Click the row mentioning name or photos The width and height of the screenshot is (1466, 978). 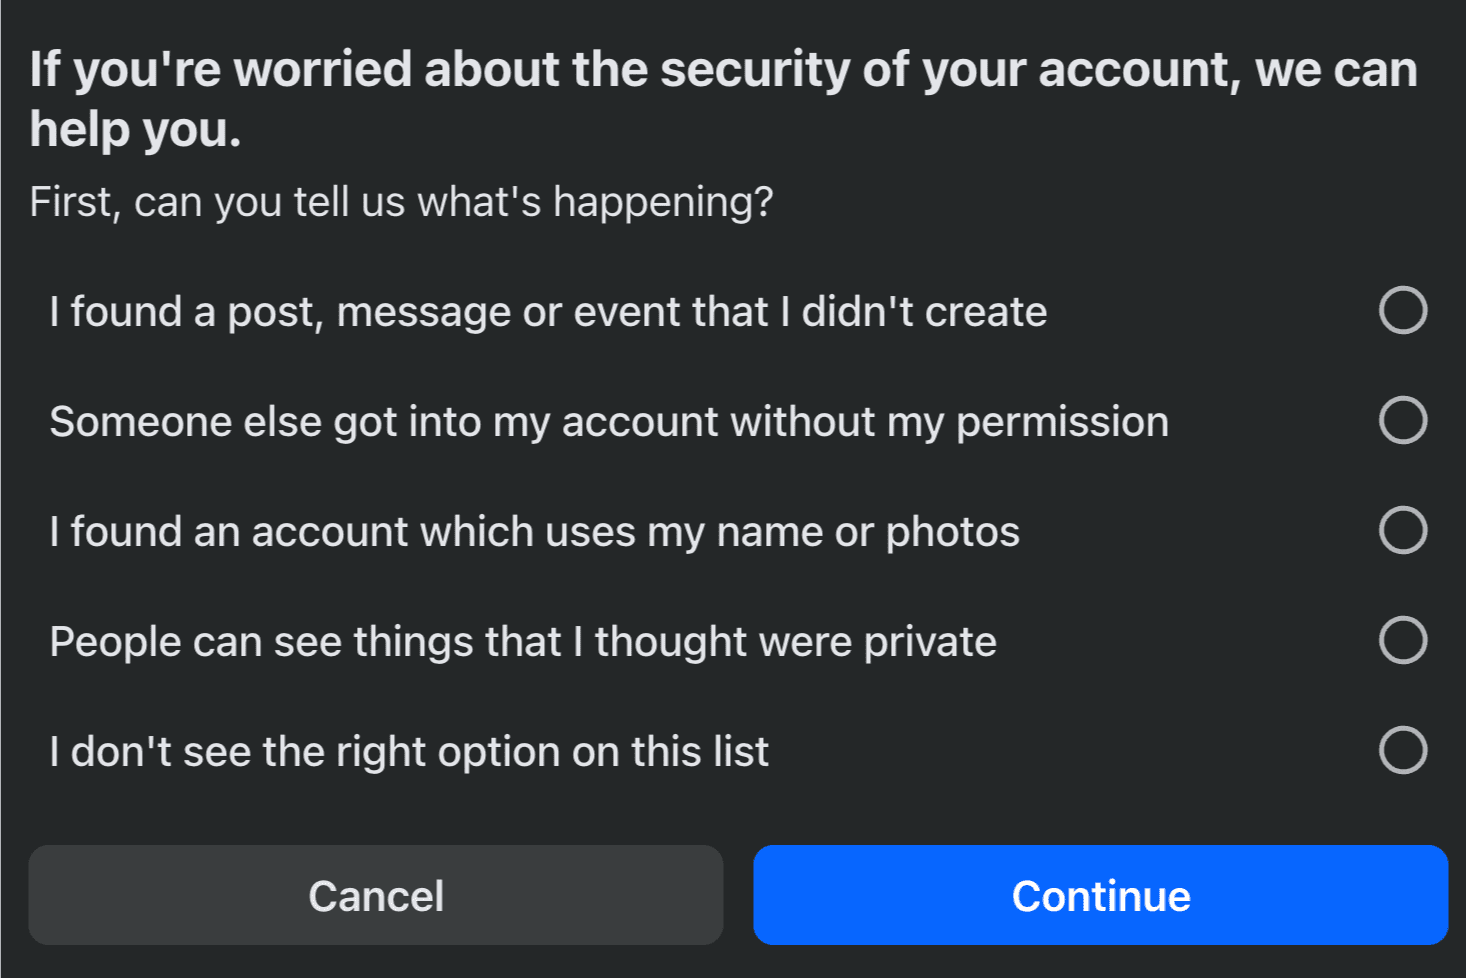pos(534,531)
